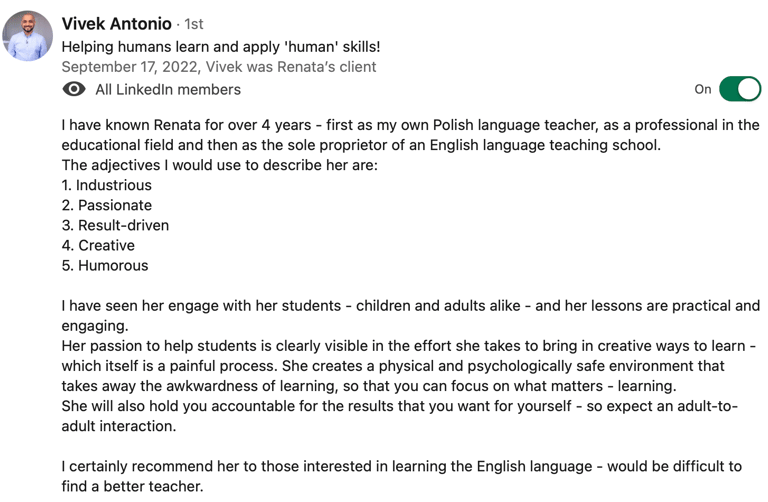Click the '4. Creative' list item
The height and width of the screenshot is (502, 768).
click(98, 245)
